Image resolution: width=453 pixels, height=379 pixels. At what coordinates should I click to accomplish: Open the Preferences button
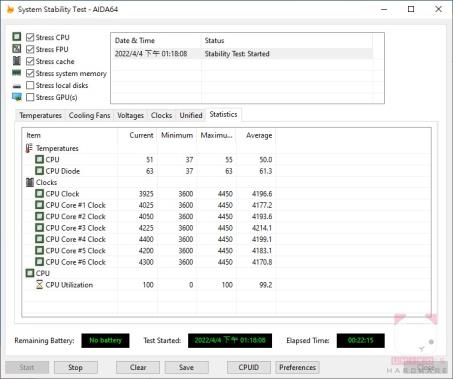pos(297,367)
